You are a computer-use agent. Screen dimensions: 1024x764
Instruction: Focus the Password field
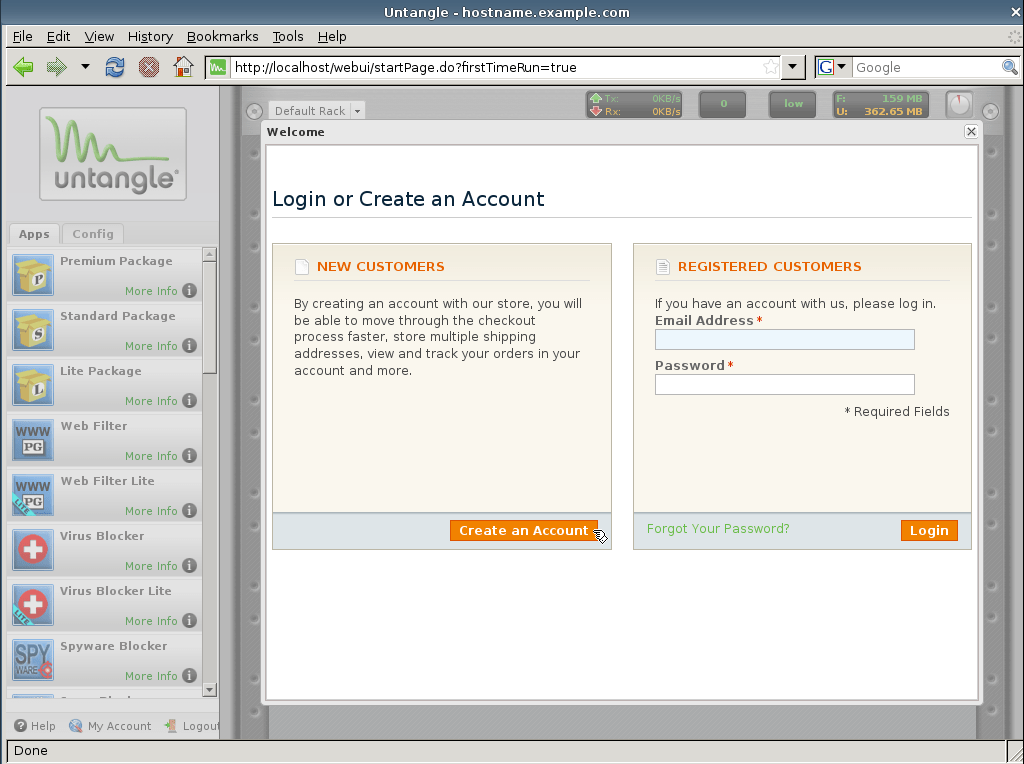coord(784,384)
